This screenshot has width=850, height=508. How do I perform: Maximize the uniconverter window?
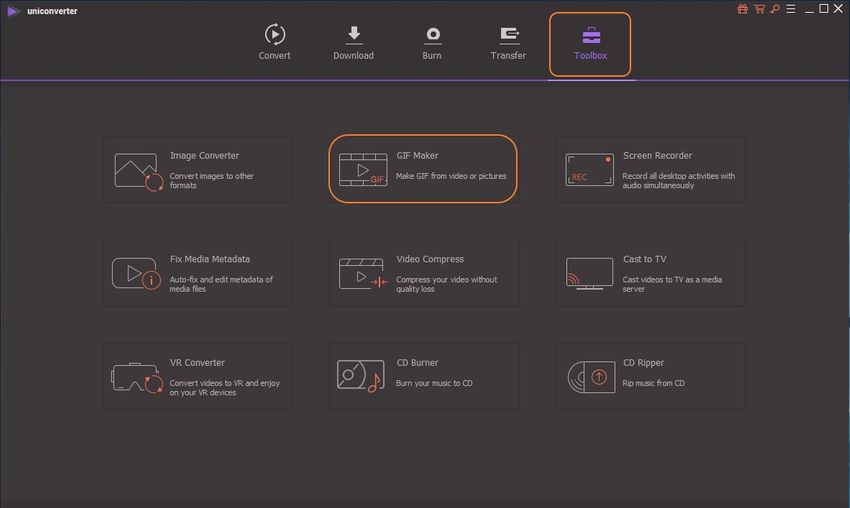click(824, 9)
